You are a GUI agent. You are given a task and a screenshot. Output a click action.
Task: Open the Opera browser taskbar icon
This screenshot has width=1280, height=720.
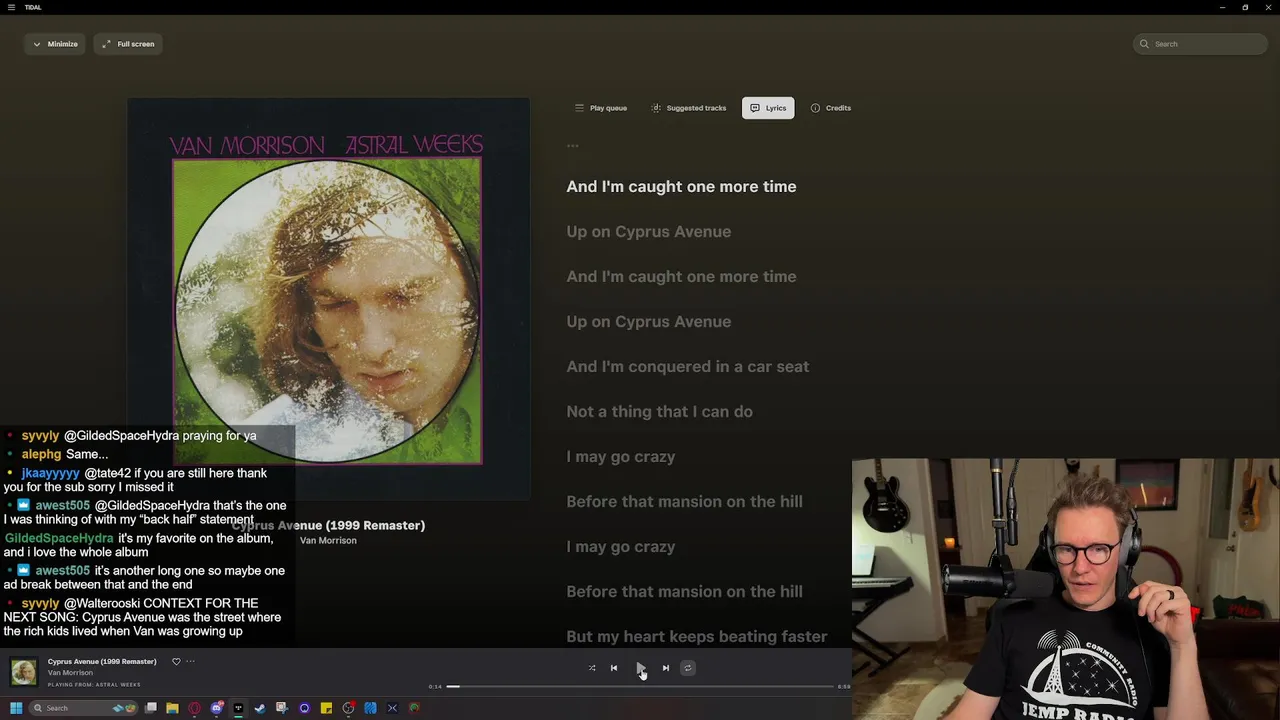click(x=194, y=708)
